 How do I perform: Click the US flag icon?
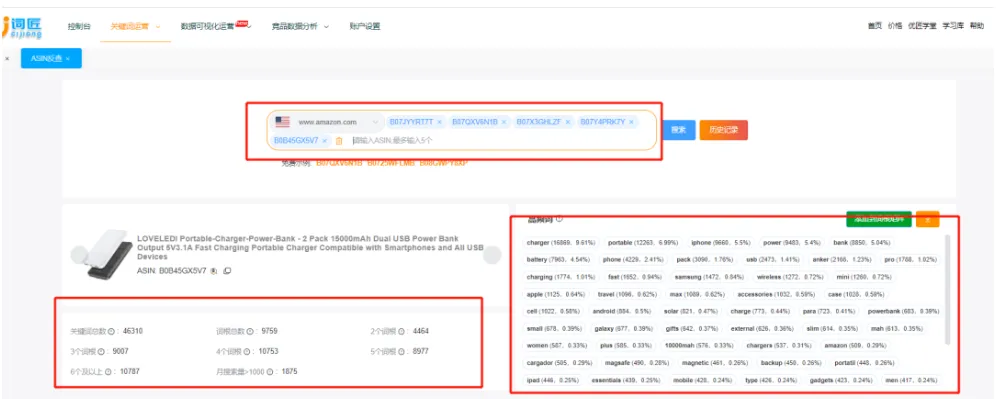pyautogui.click(x=283, y=121)
